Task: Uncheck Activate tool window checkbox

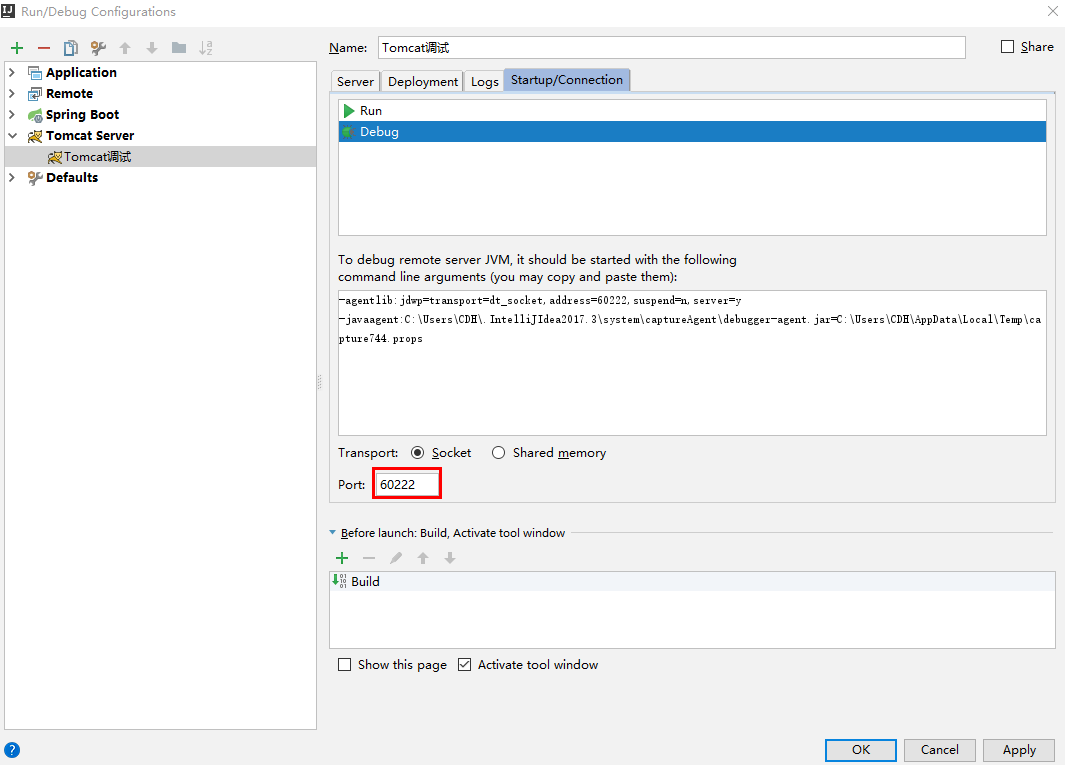Action: 465,664
